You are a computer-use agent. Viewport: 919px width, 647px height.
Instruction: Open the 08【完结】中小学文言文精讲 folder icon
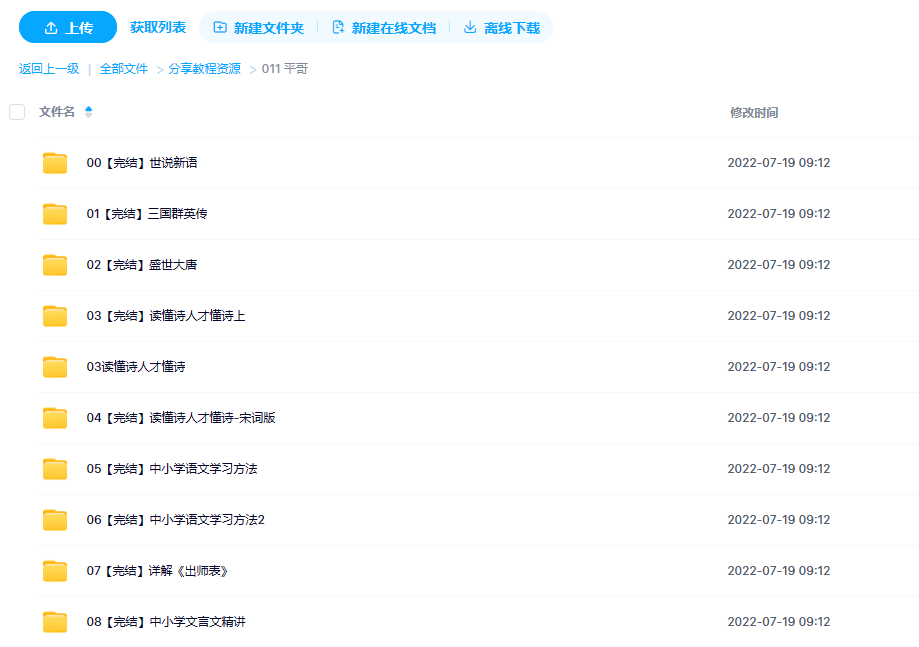click(x=54, y=621)
